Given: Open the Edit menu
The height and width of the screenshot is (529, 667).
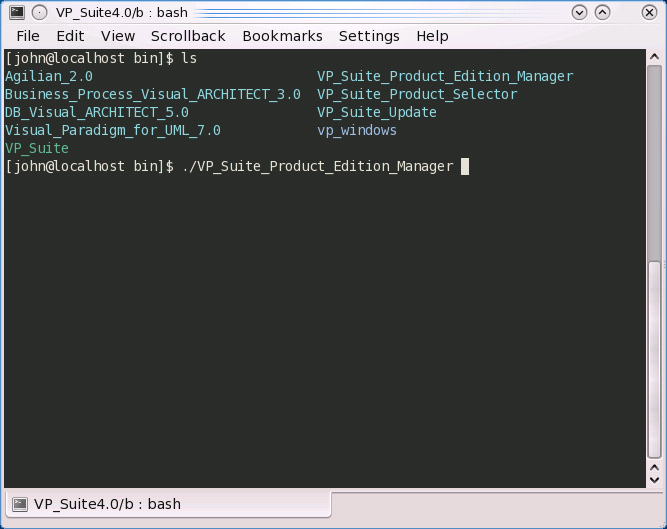Looking at the screenshot, I should (x=70, y=36).
